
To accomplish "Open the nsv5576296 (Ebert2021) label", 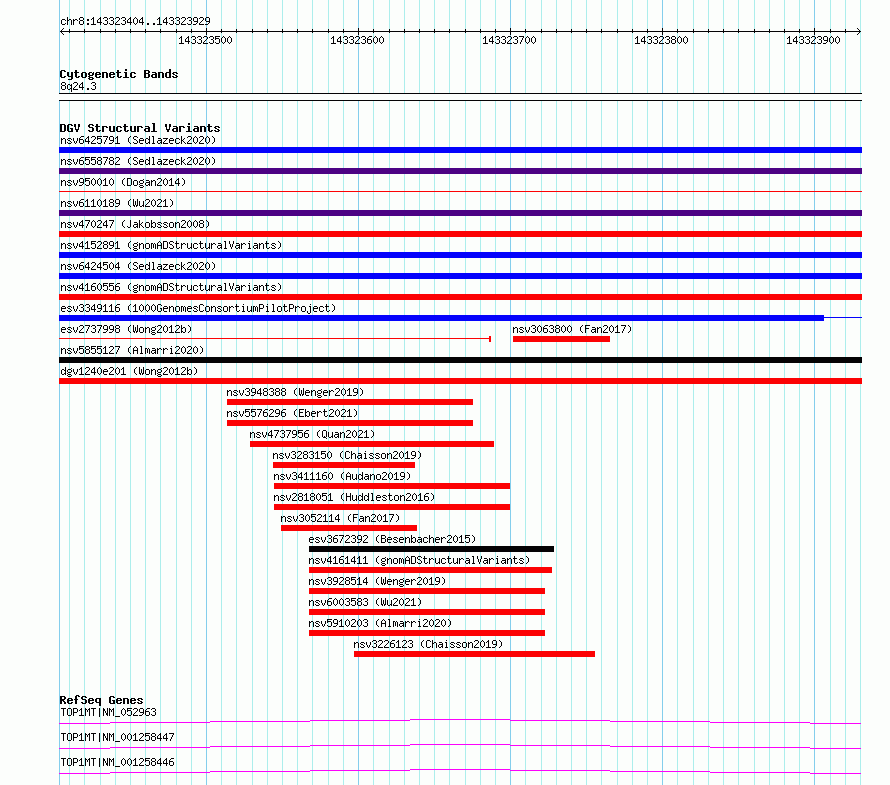I will pos(292,413).
